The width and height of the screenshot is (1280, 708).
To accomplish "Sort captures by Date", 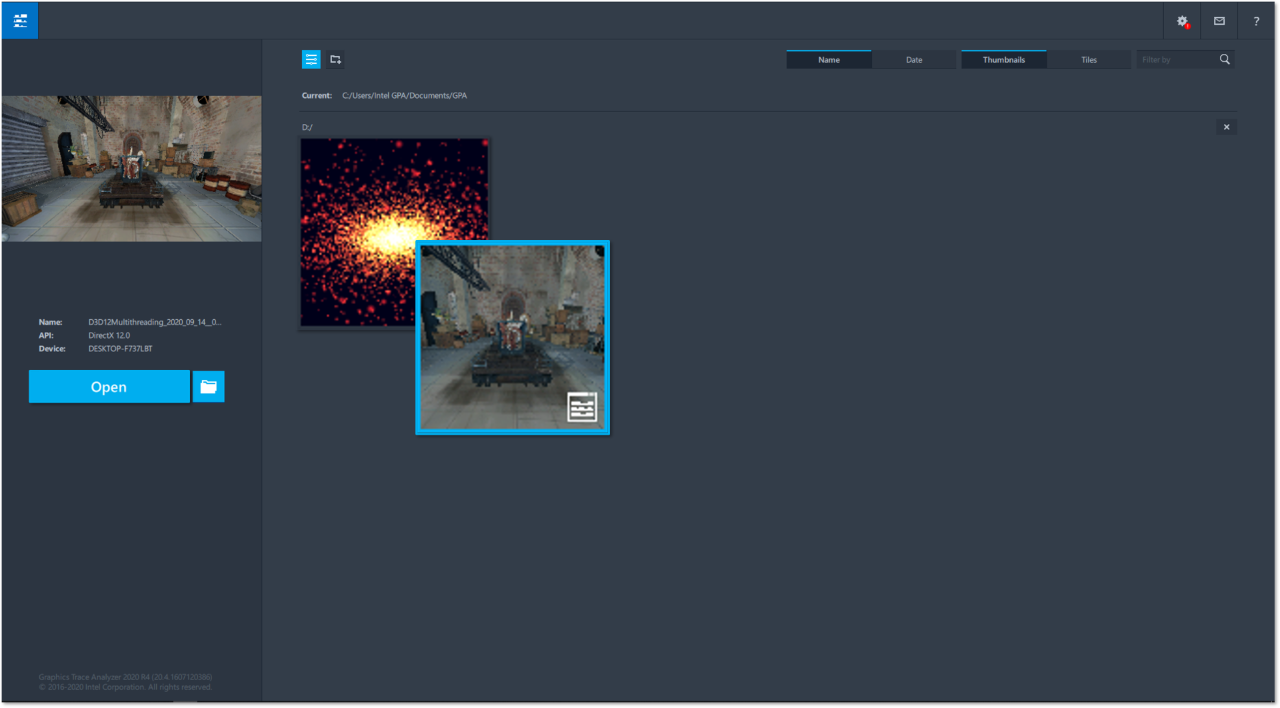I will pos(914,60).
